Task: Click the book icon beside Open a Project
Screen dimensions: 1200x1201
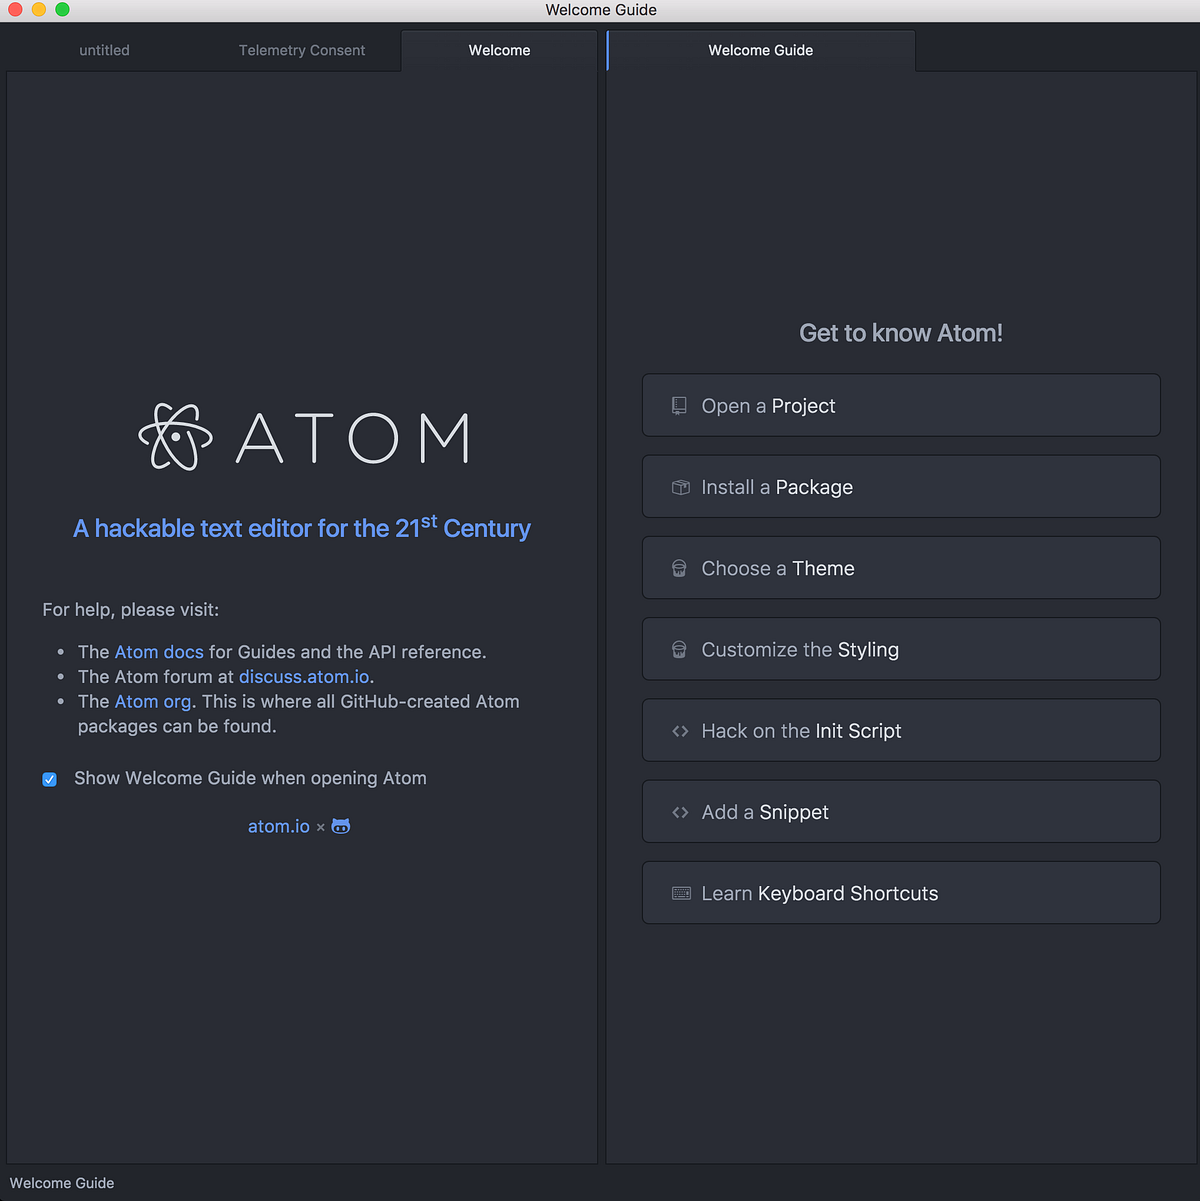Action: pos(679,406)
